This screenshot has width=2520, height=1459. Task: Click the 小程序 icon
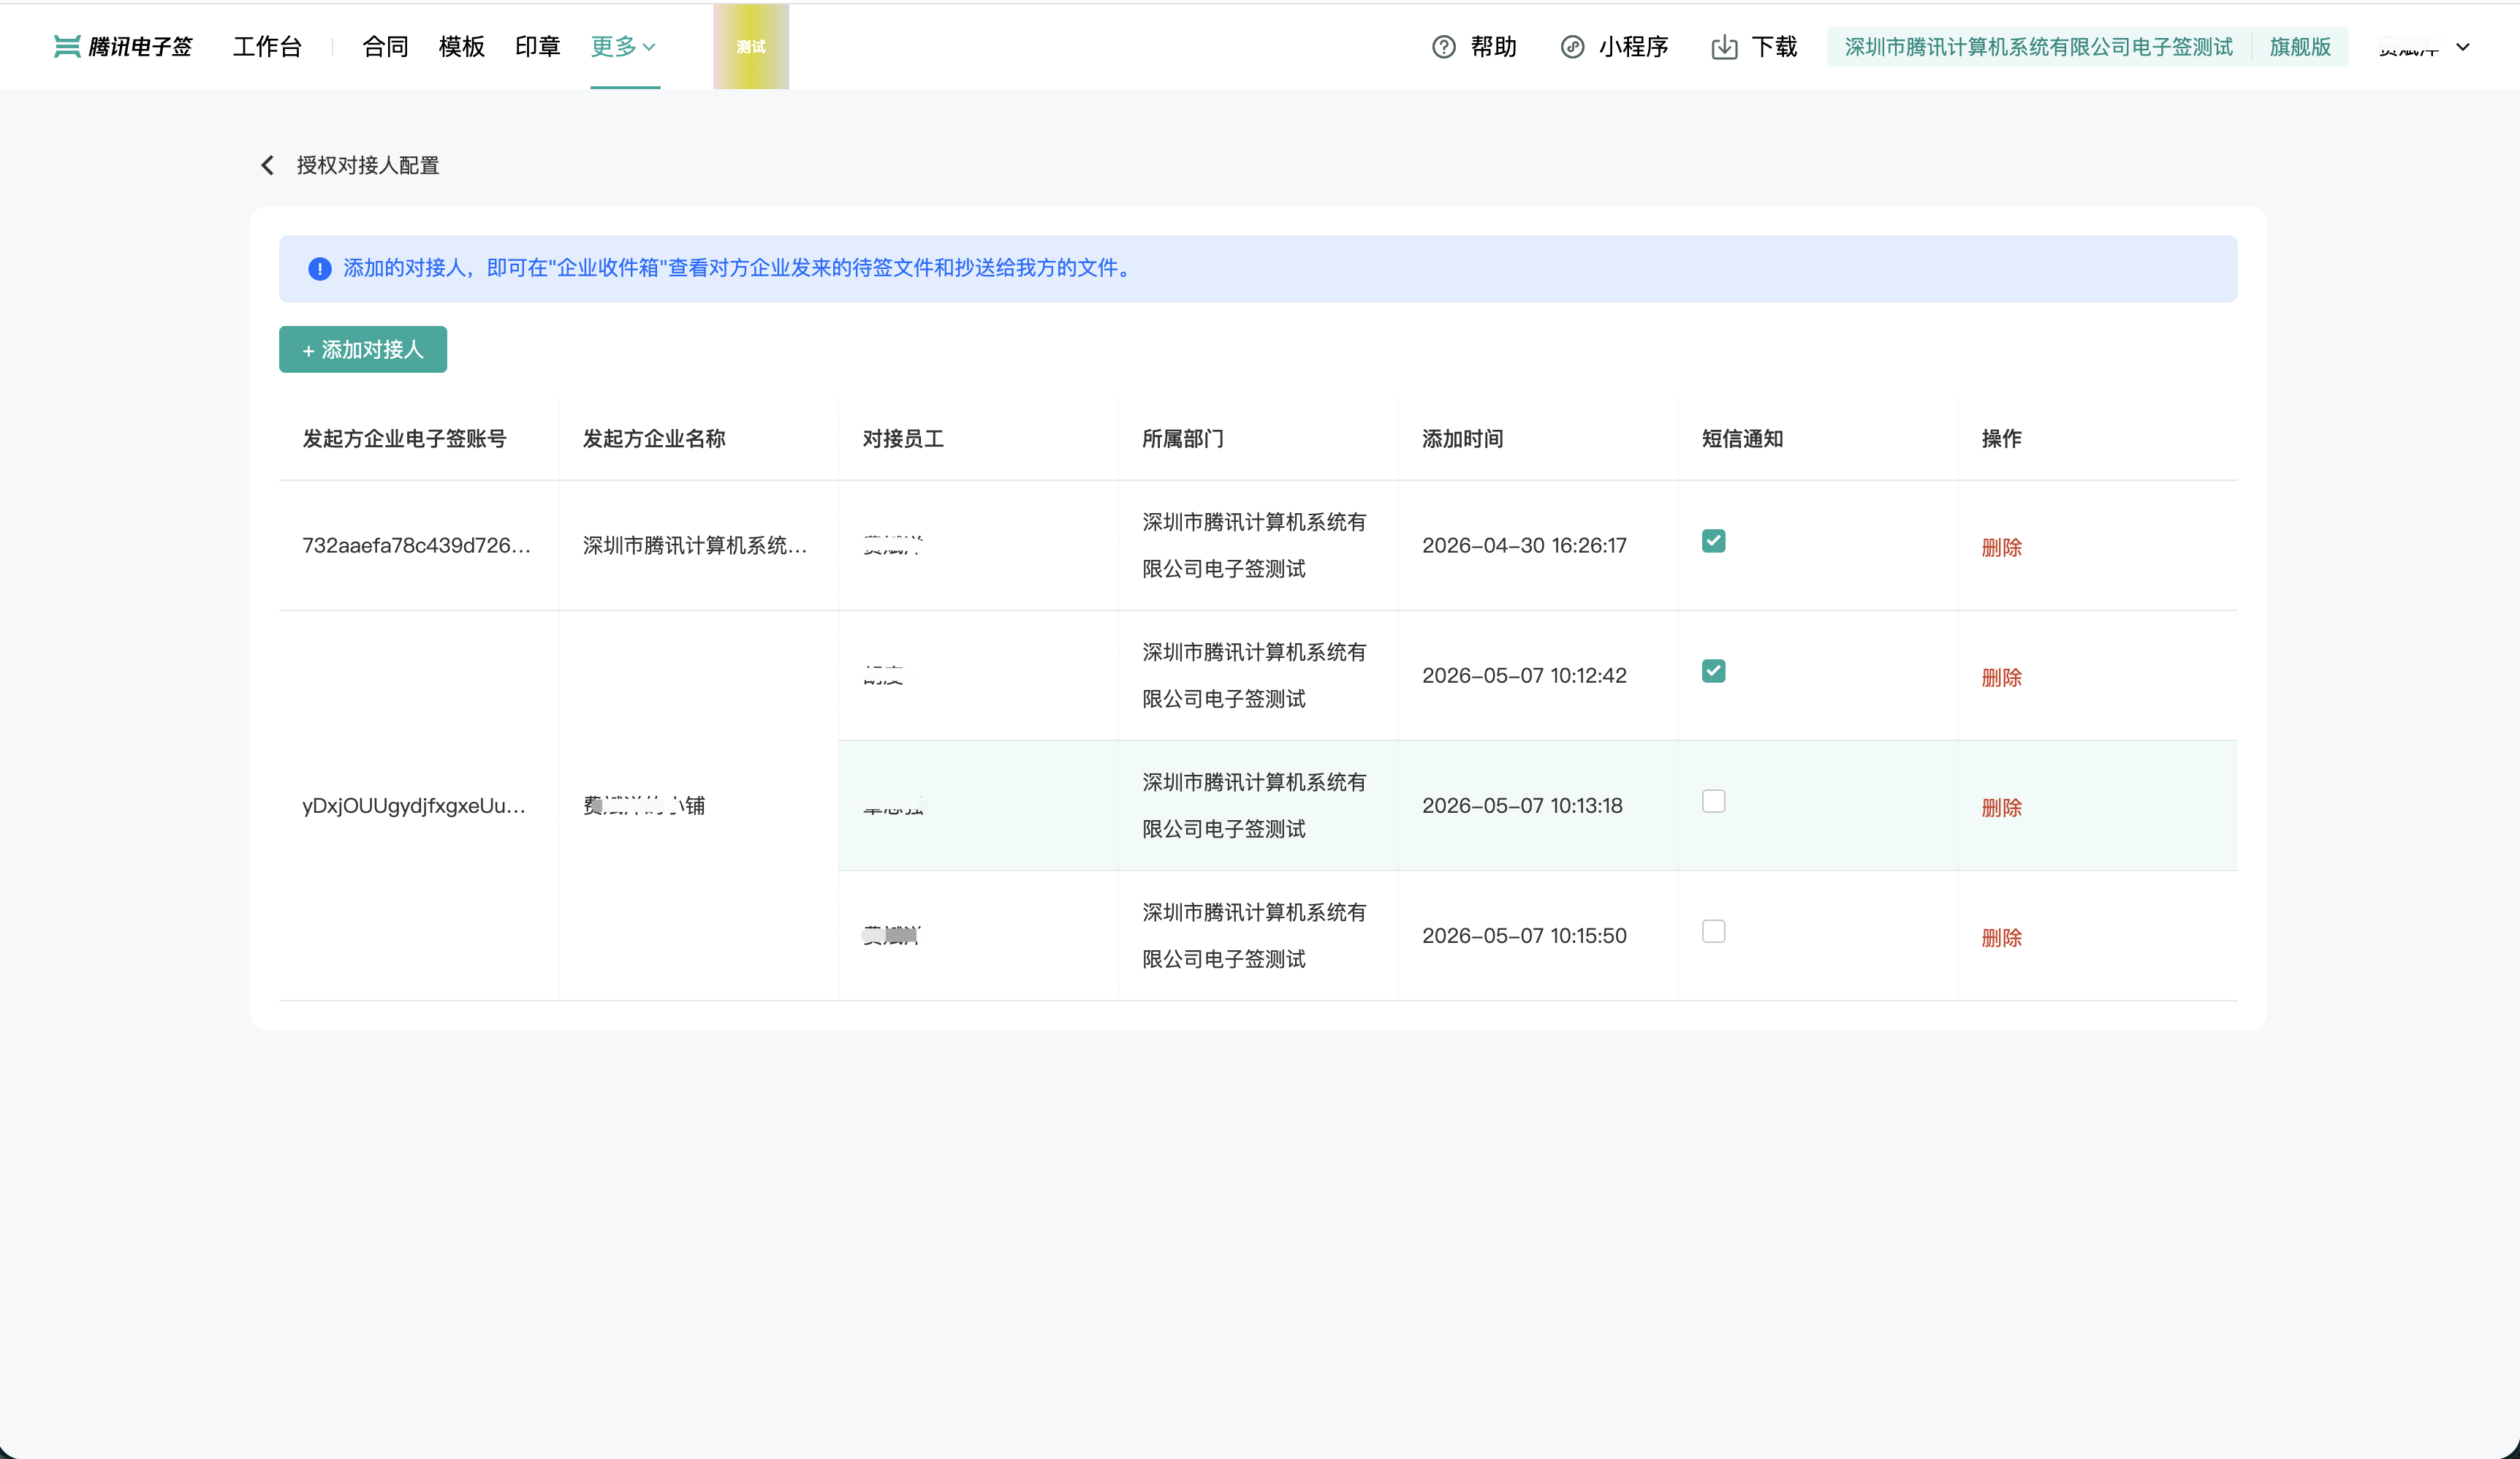(x=1572, y=47)
